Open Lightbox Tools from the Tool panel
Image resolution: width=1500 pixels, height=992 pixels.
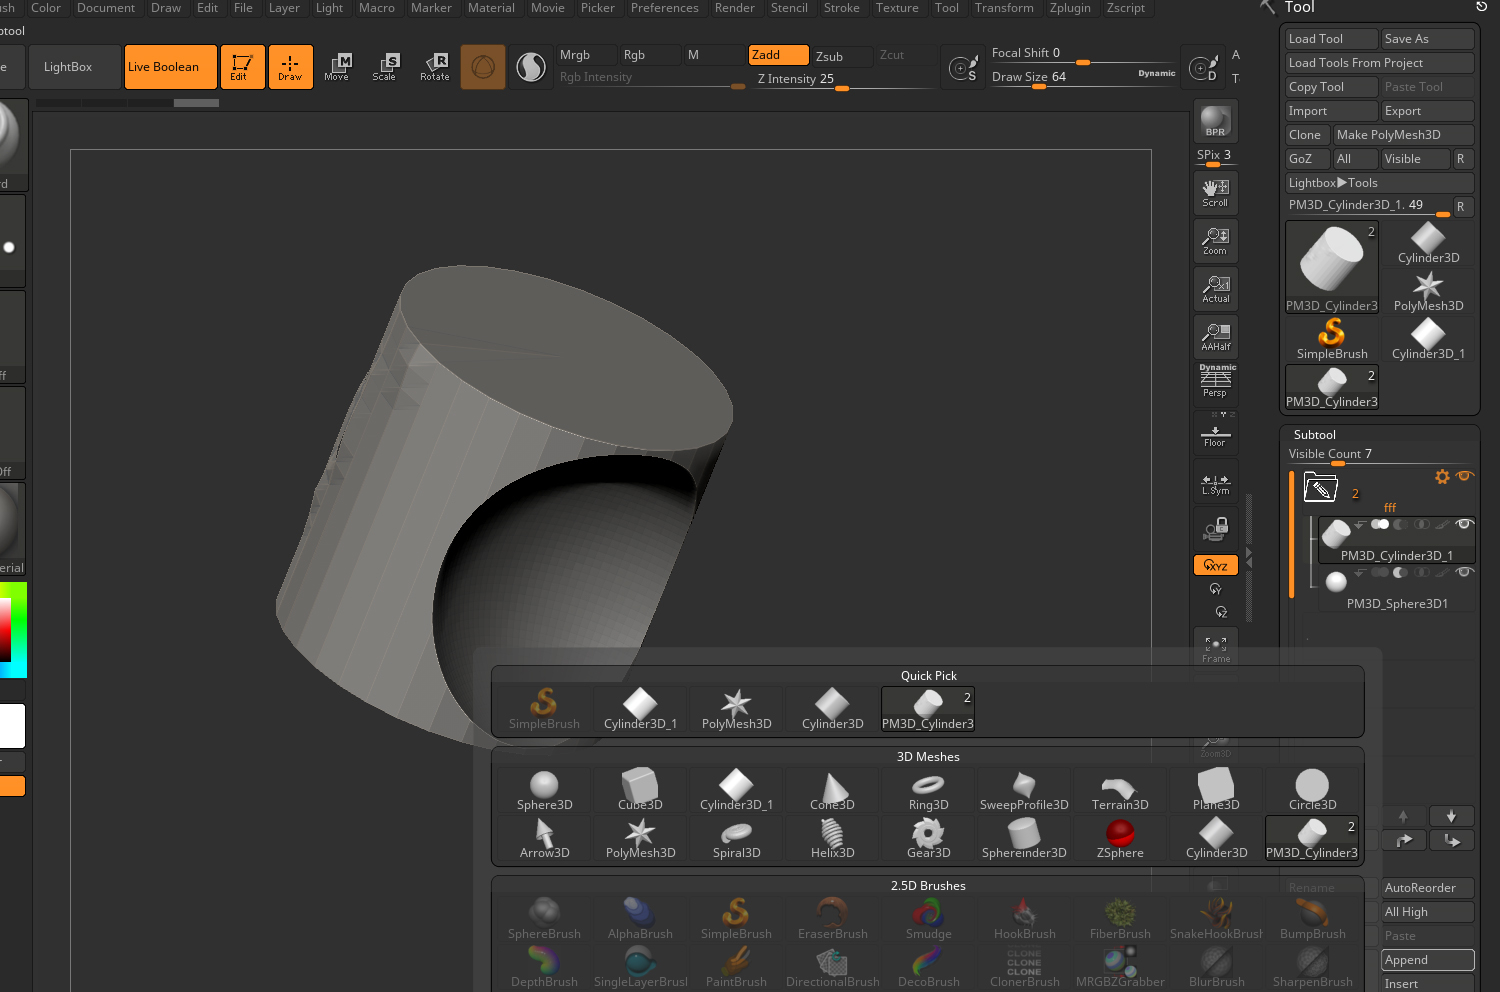tap(1379, 183)
